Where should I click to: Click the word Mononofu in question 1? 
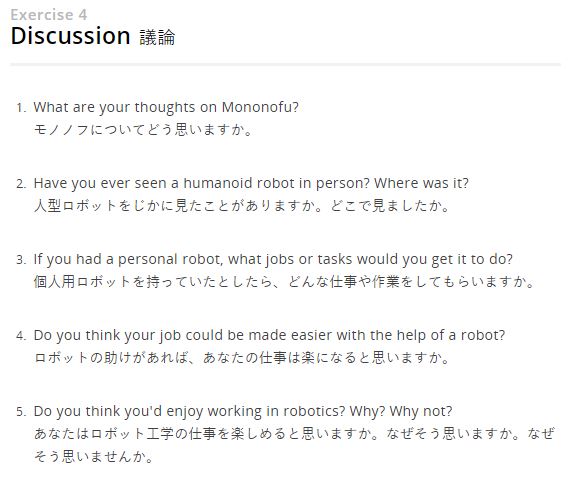tap(260, 107)
